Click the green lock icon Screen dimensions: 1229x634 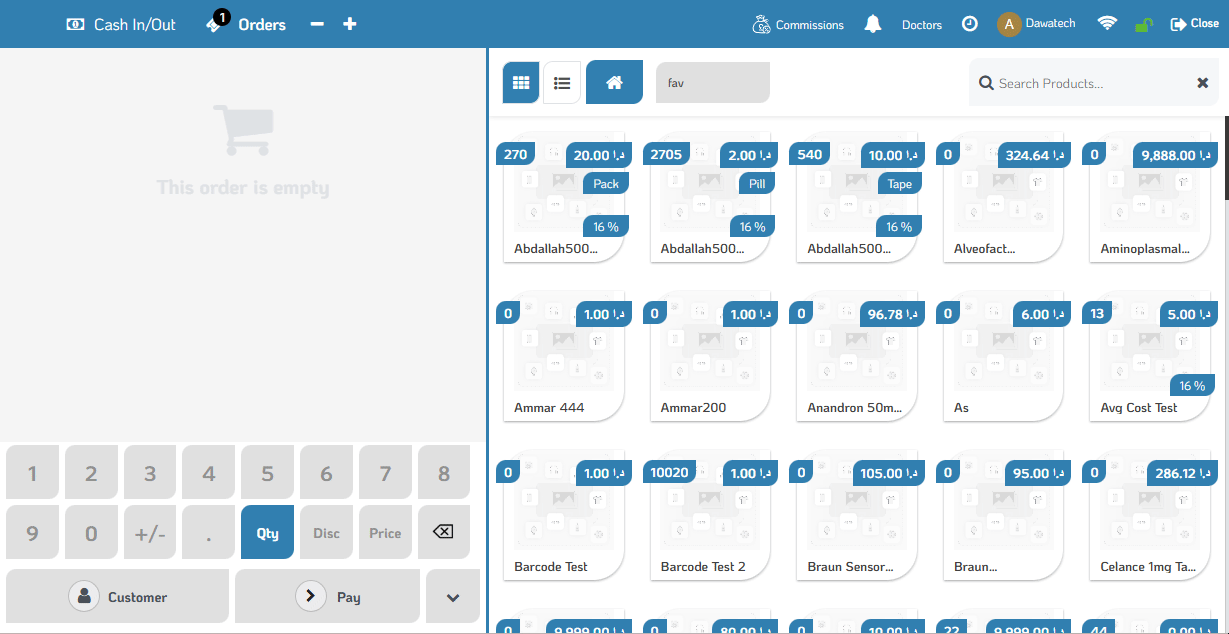1144,24
